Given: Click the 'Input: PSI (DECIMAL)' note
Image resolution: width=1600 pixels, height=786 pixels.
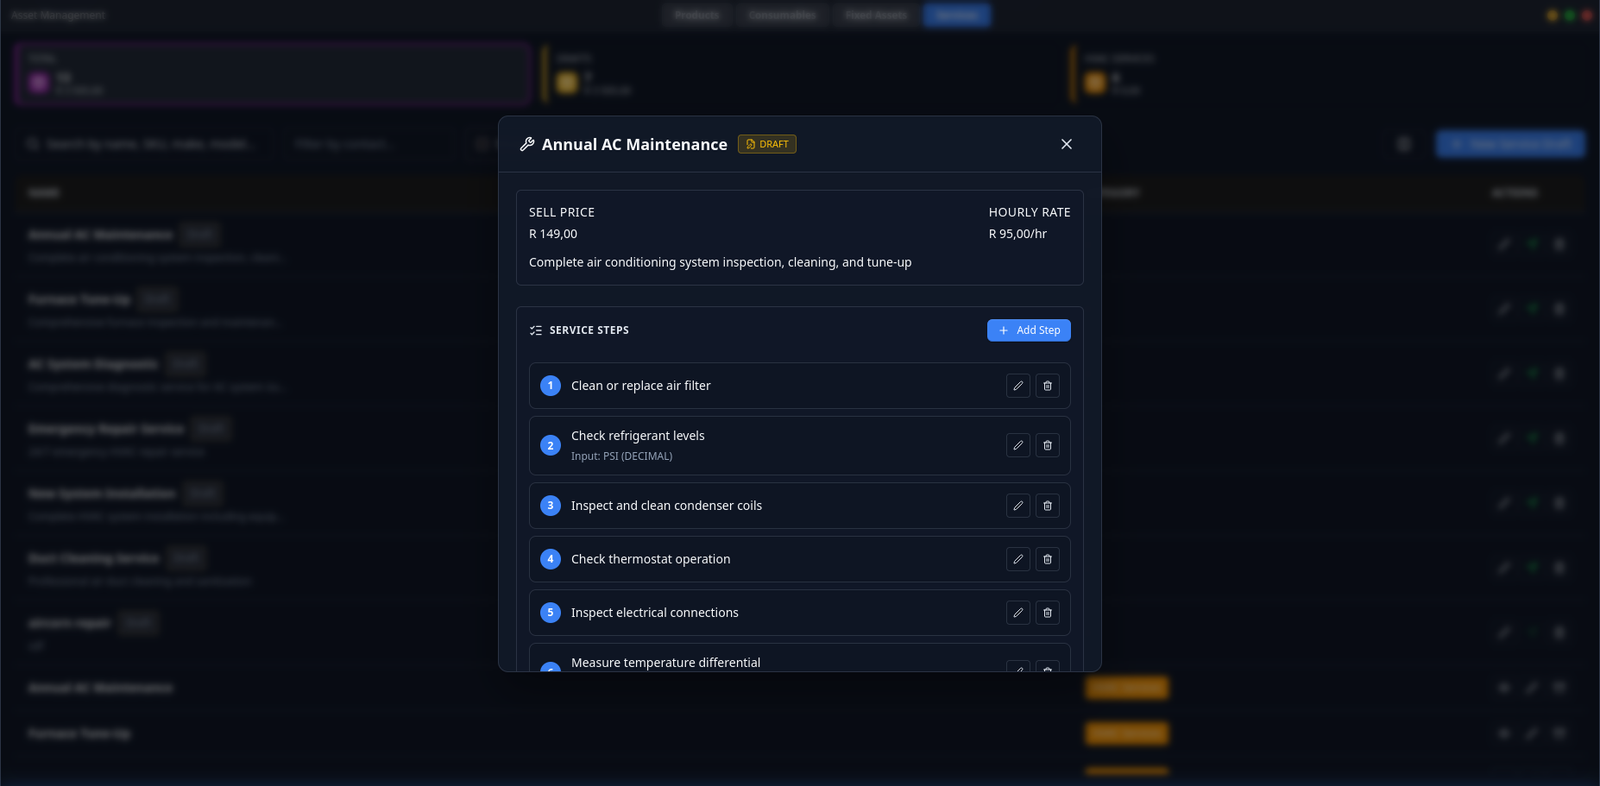Looking at the screenshot, I should (622, 456).
